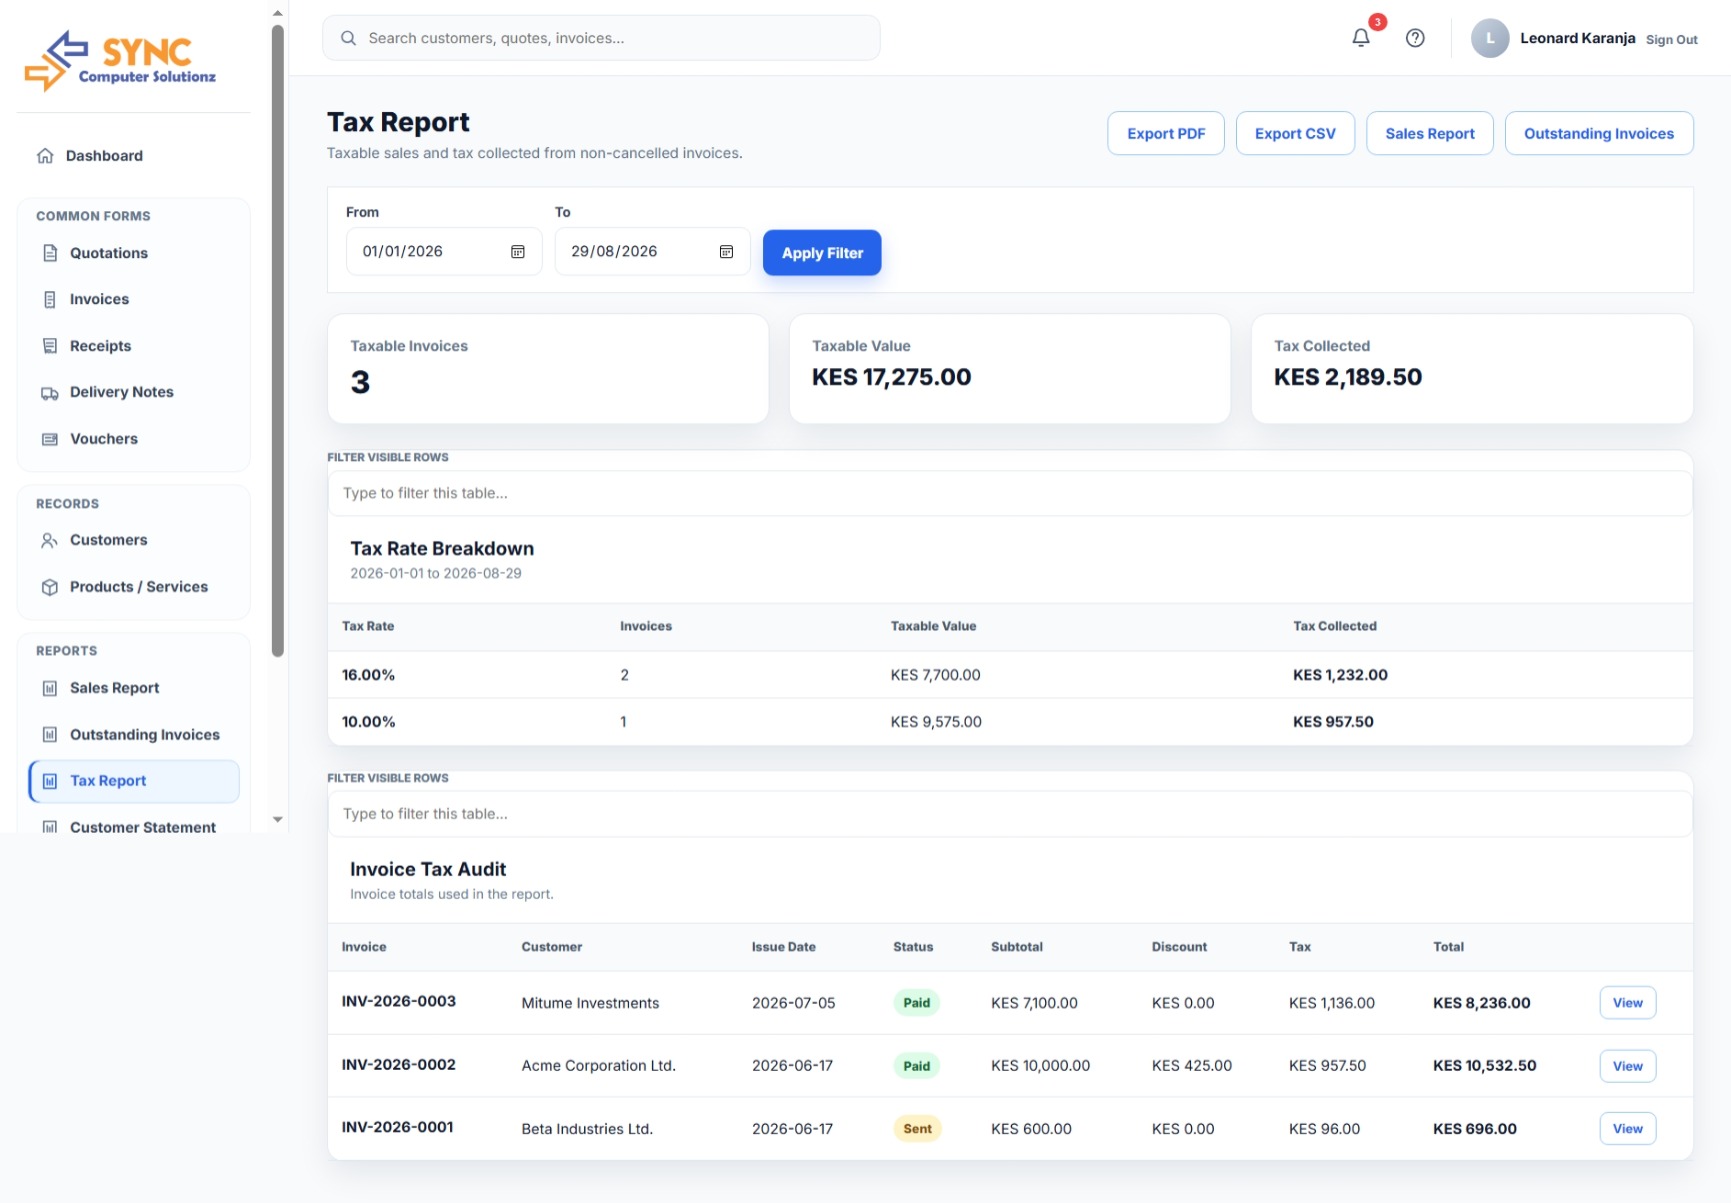Click the sidebar scroll down arrow
Screen dimensions: 1731x1203
coord(278,819)
